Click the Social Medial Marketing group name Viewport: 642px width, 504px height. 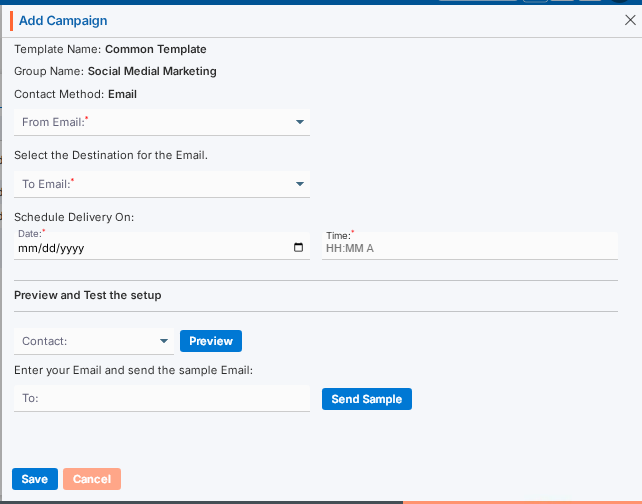point(152,71)
